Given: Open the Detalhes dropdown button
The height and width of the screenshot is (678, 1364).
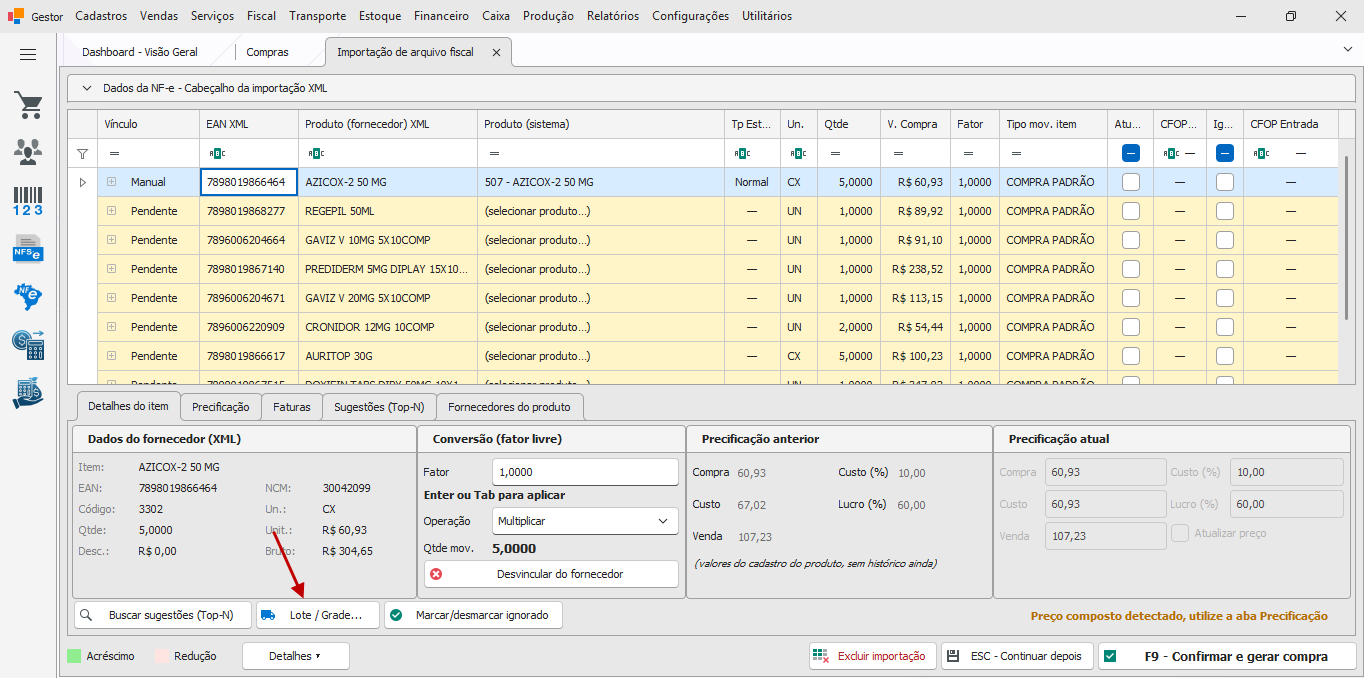Looking at the screenshot, I should [x=296, y=656].
